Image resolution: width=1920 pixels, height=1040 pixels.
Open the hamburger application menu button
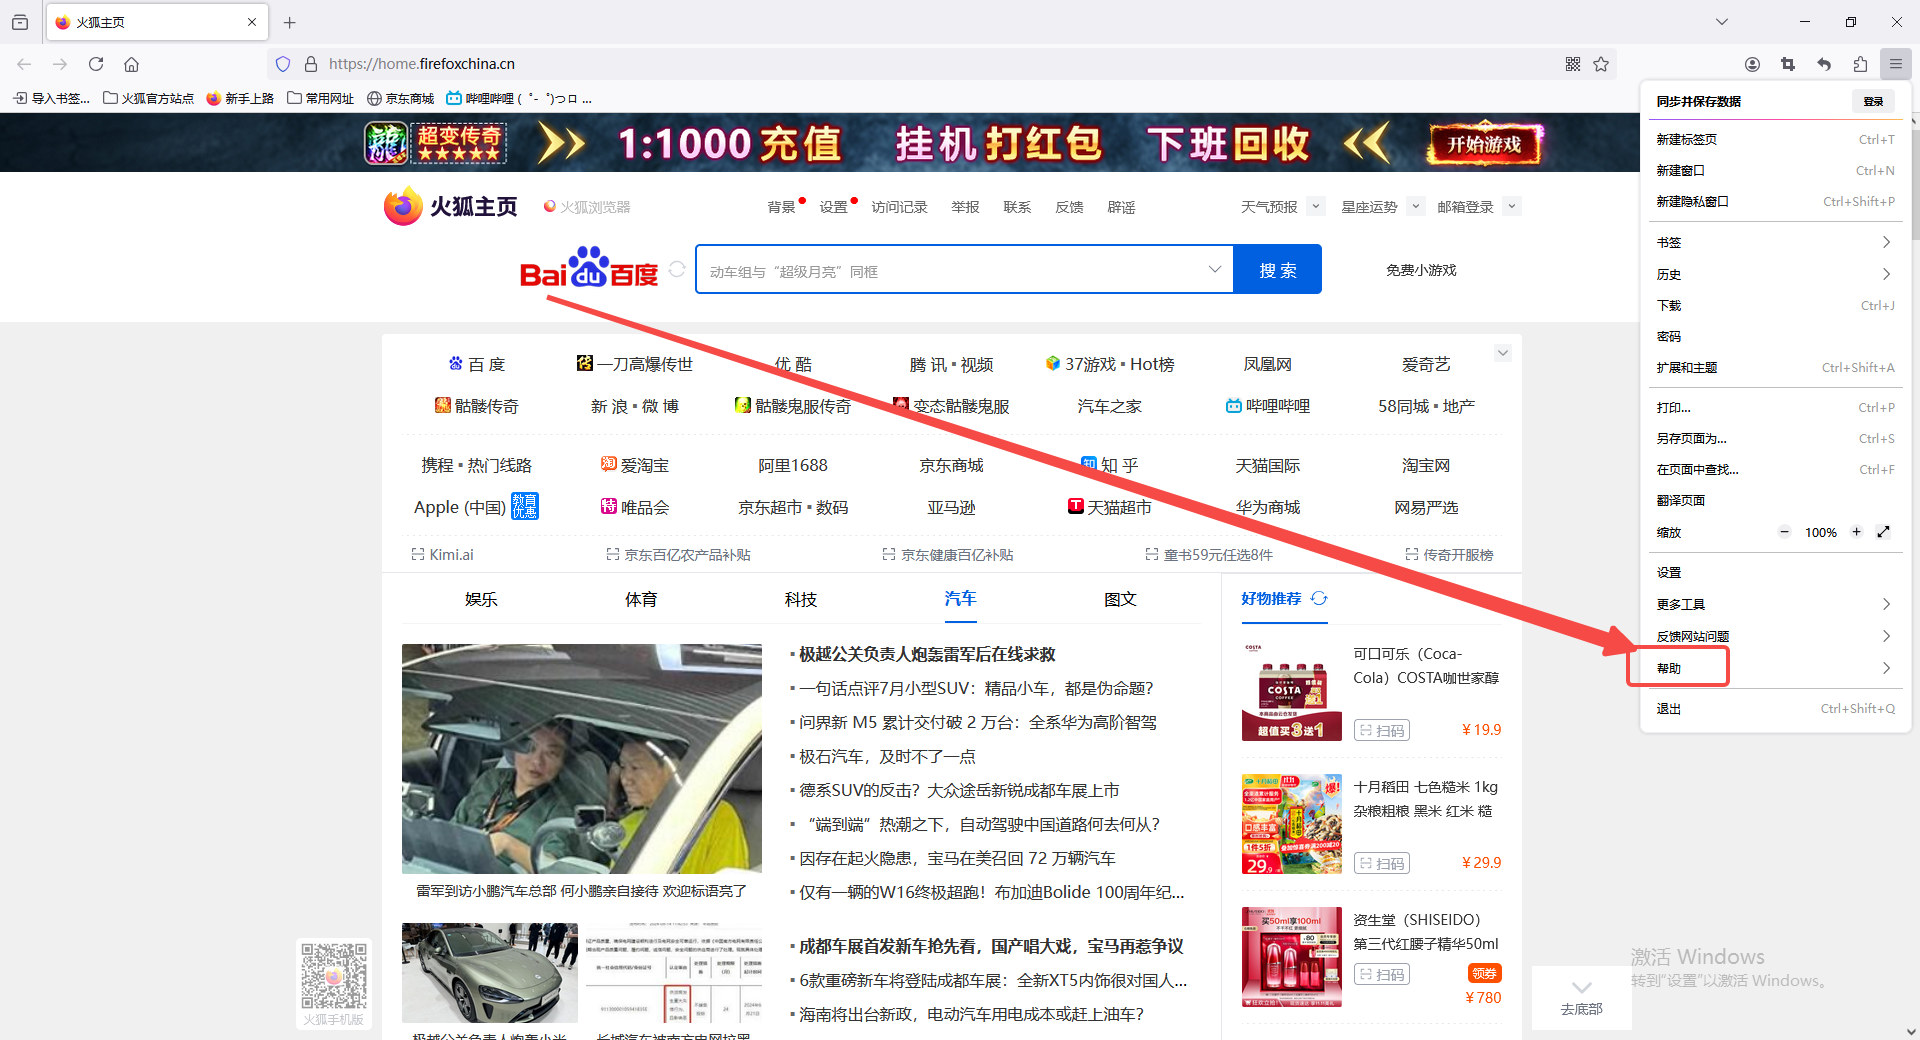coord(1895,64)
